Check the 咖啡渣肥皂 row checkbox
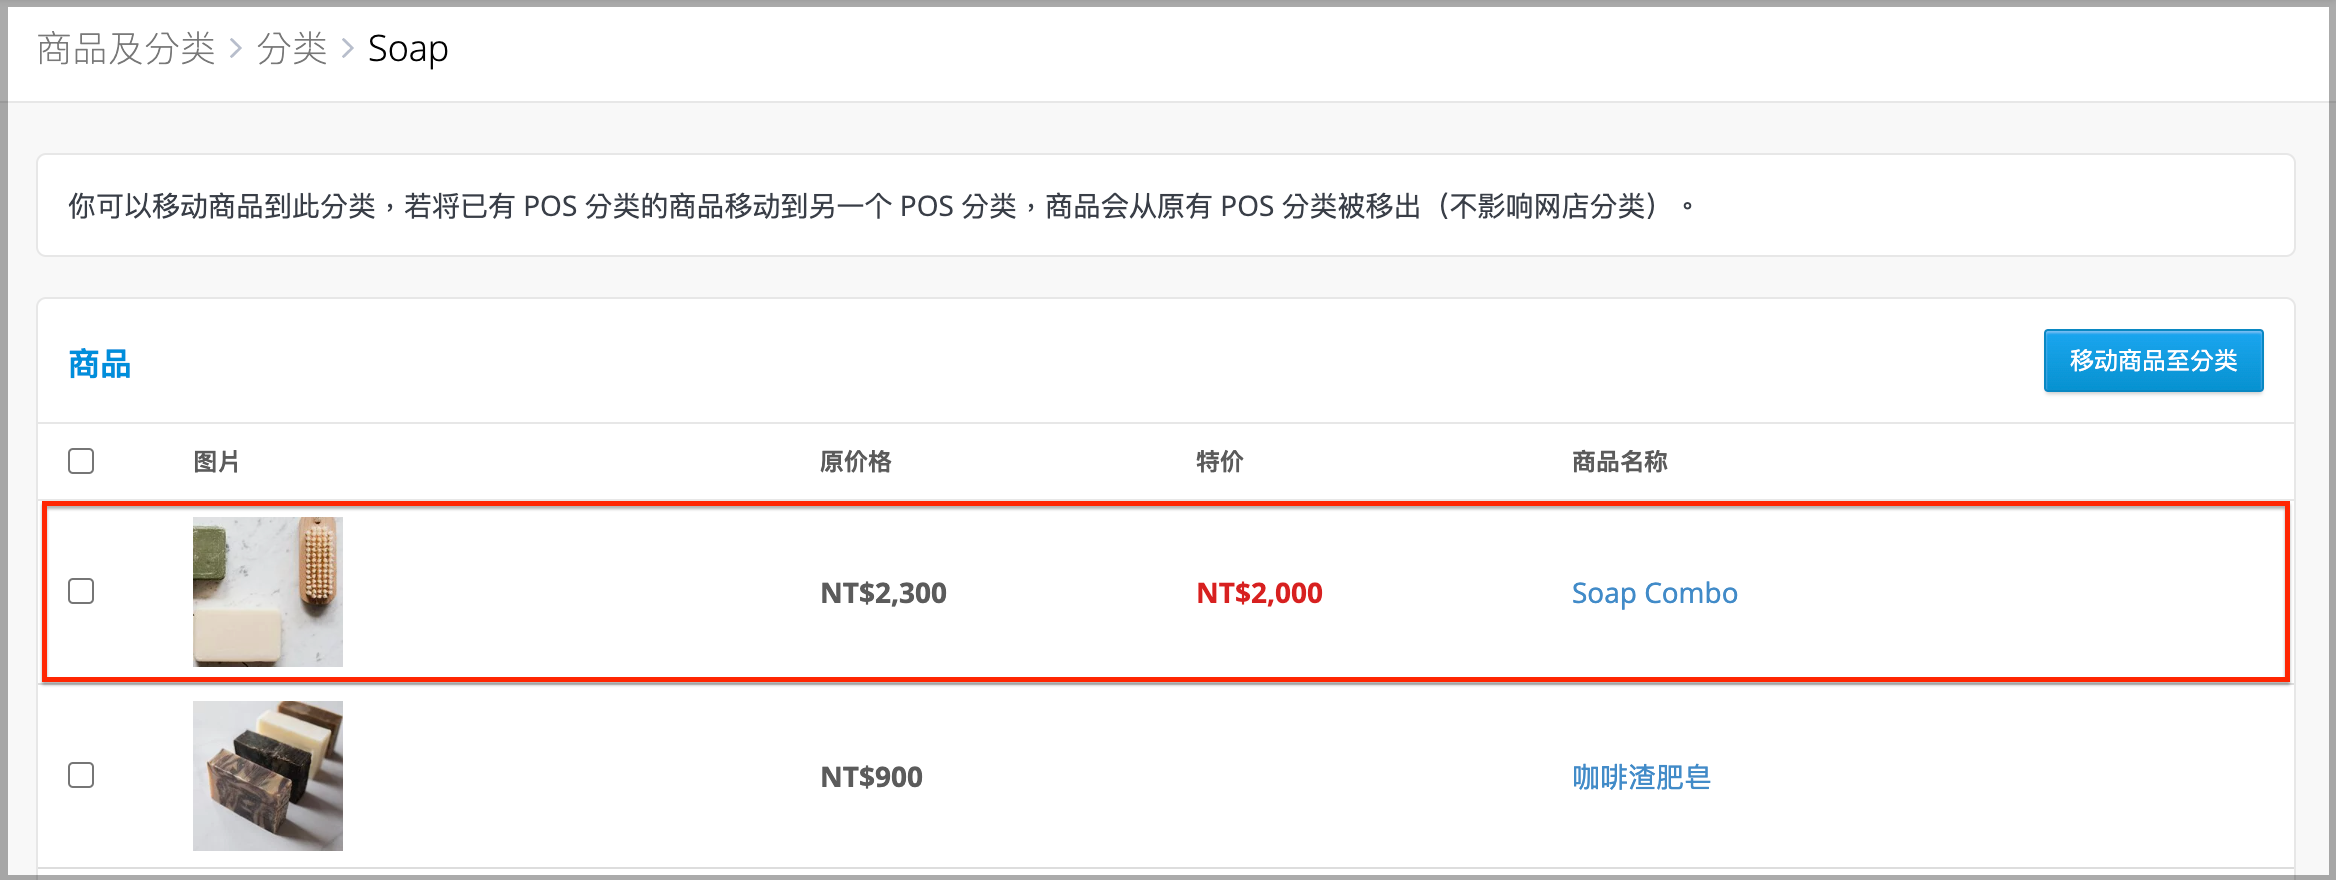The width and height of the screenshot is (2336, 880). [81, 775]
